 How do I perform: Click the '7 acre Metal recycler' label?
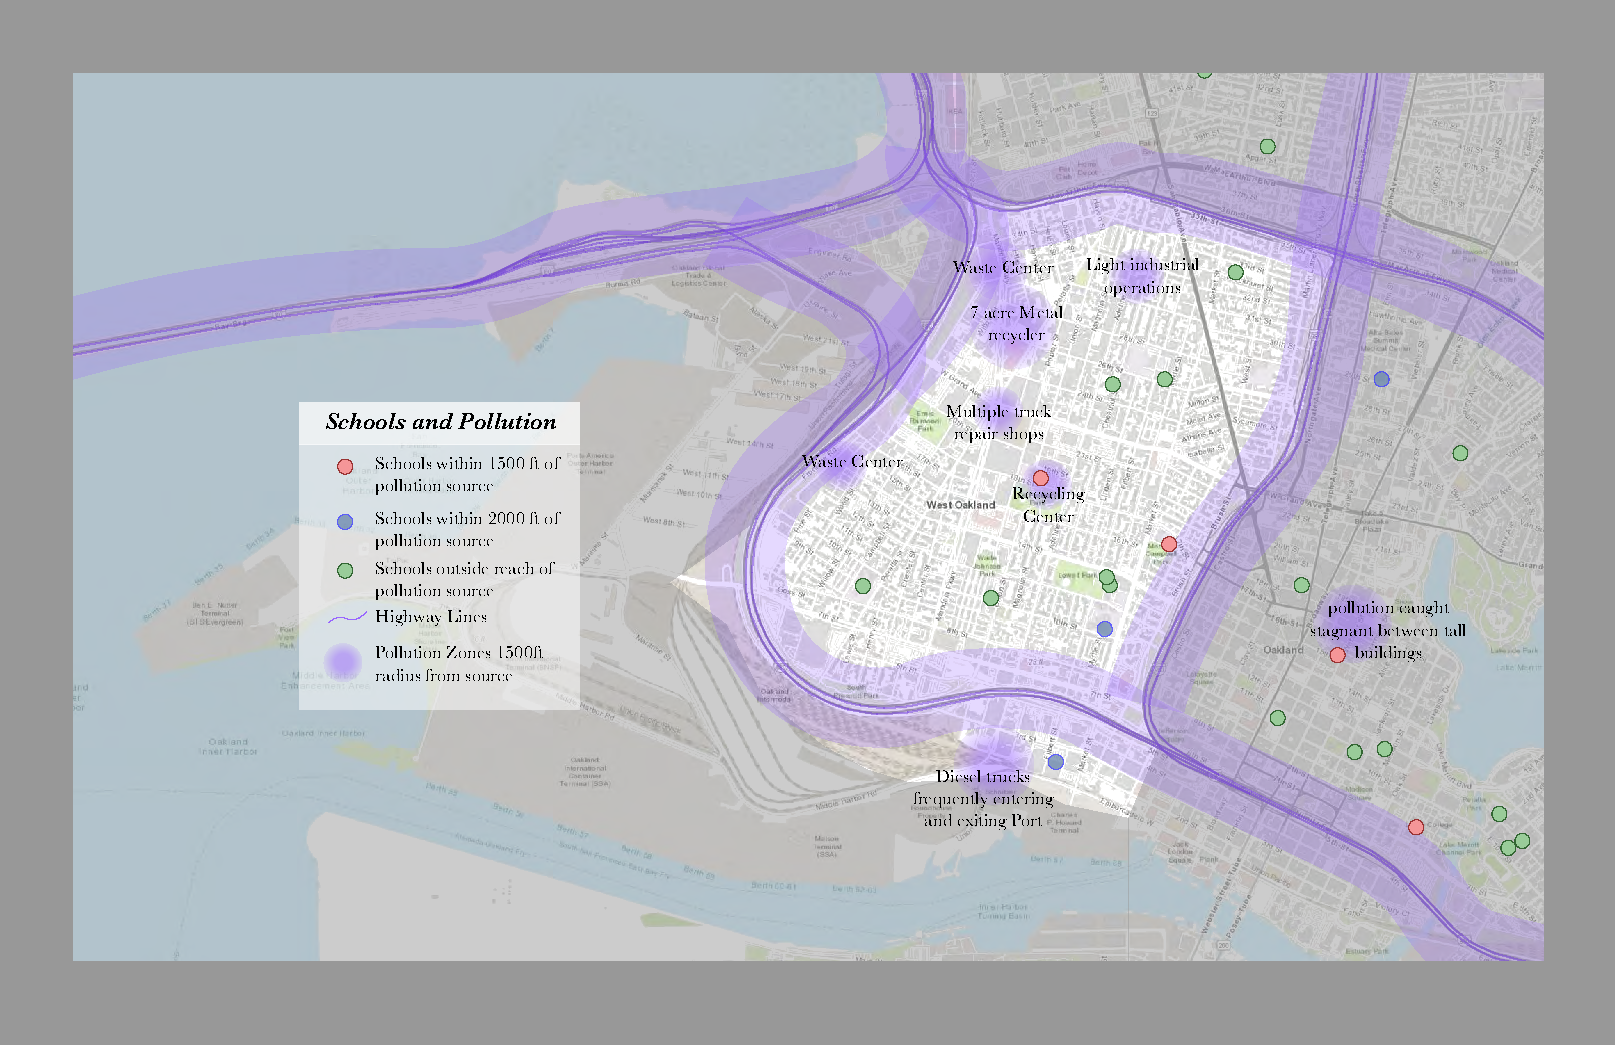[x=1016, y=323]
